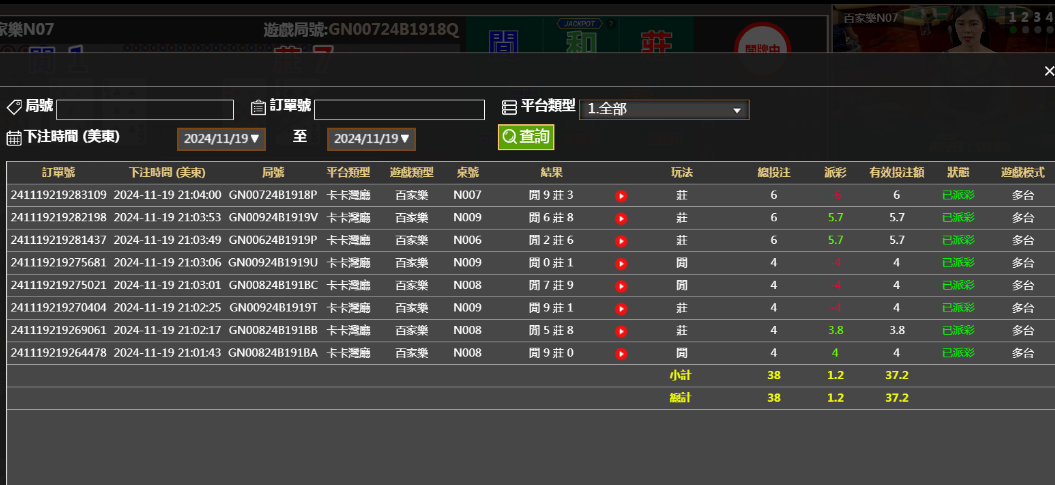This screenshot has width=1055, height=485.
Task: Select order number 241119219282198
Action: click(59, 217)
